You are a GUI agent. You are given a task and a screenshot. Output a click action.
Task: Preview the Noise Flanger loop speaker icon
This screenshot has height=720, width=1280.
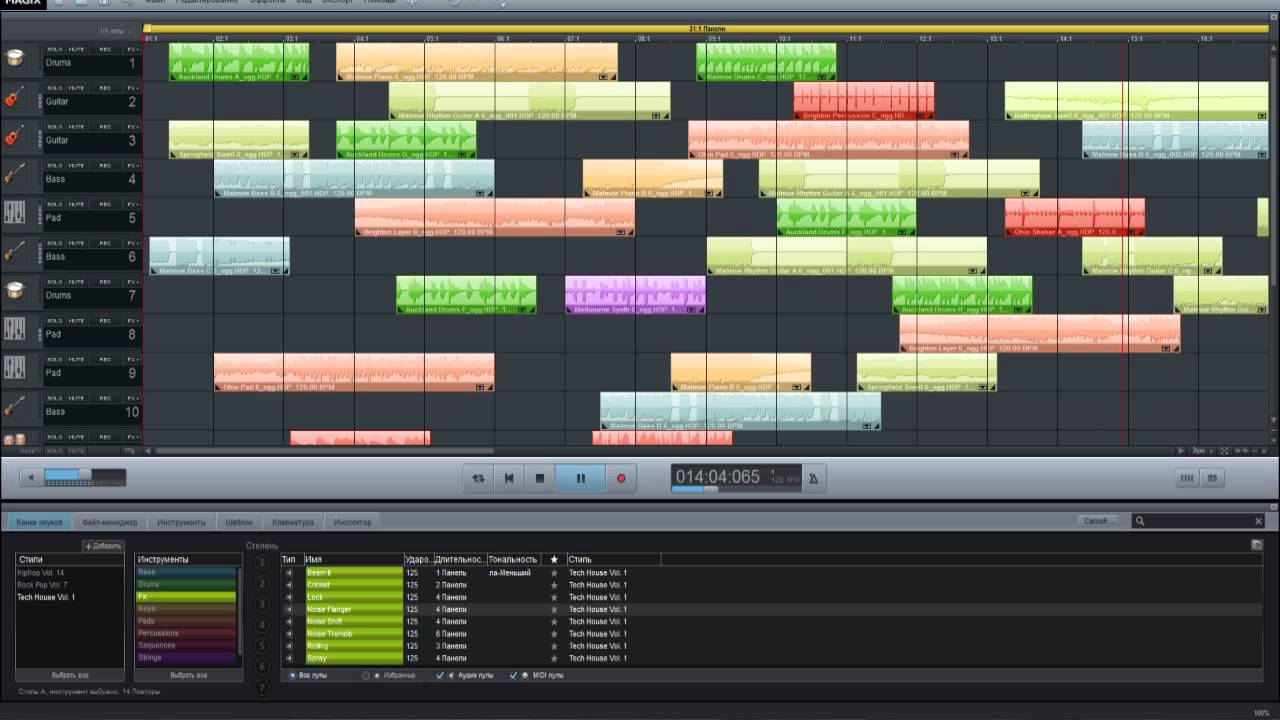click(x=290, y=609)
